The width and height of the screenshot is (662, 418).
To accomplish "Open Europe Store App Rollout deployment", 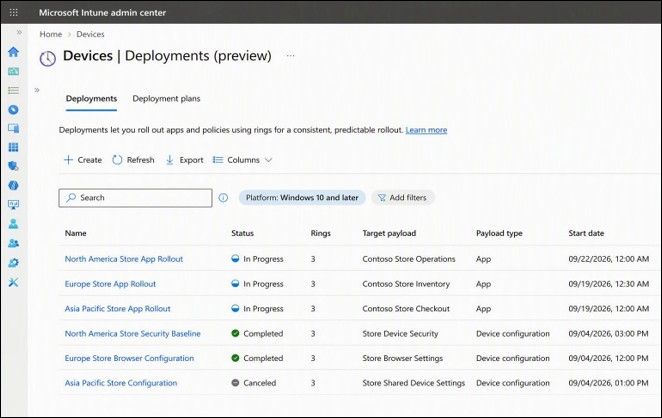I will tap(110, 284).
